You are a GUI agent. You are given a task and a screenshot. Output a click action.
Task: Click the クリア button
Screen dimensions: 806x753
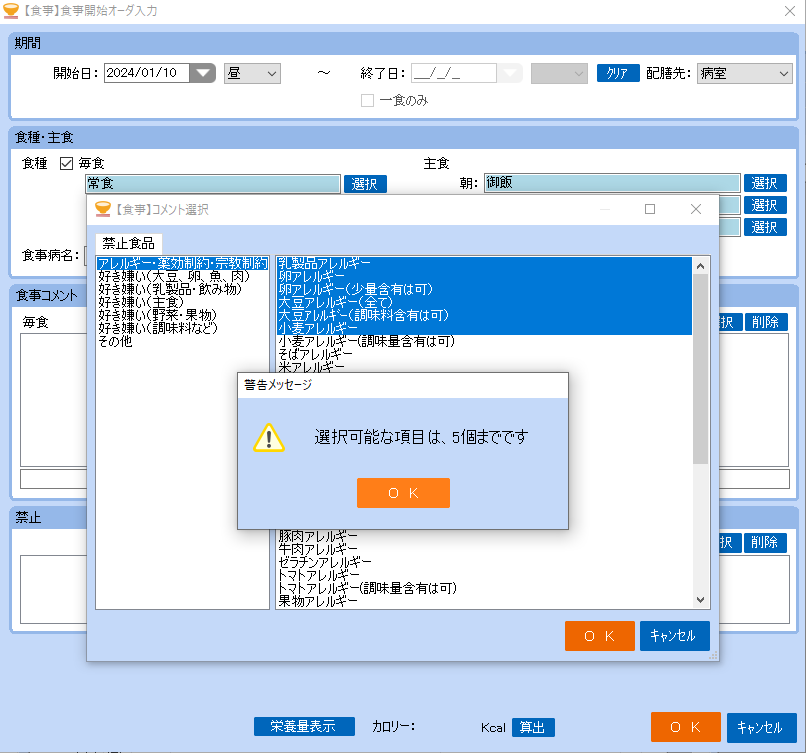(618, 73)
